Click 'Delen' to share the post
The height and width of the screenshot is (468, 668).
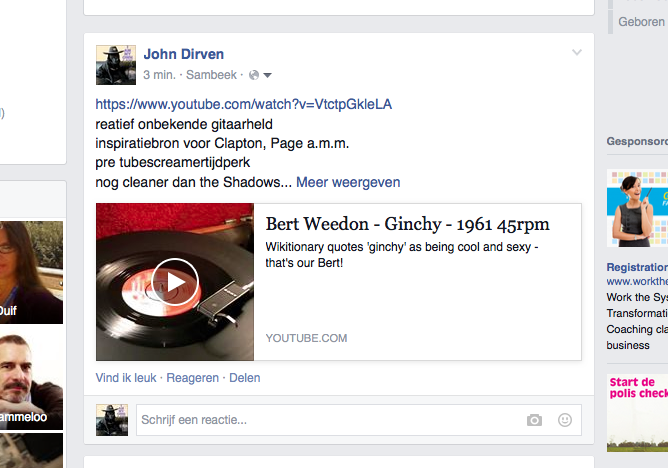pos(245,378)
